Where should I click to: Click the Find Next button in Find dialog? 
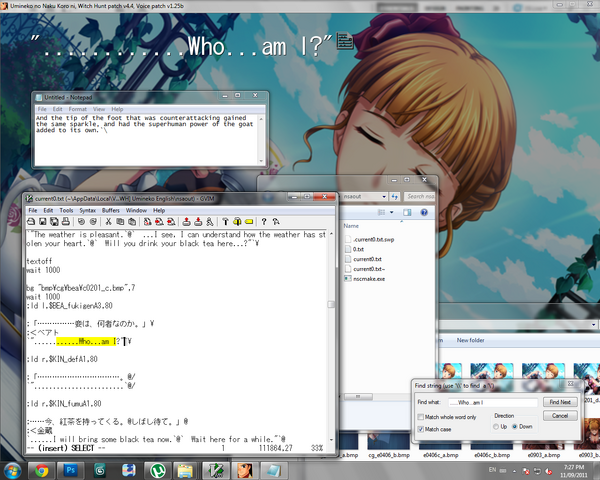tap(560, 402)
